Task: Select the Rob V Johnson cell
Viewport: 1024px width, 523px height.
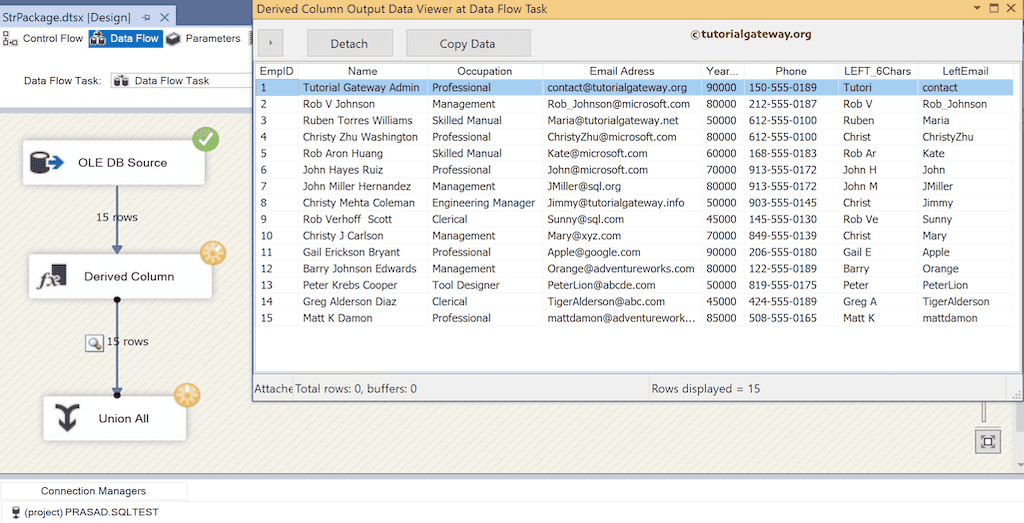Action: pyautogui.click(x=361, y=104)
